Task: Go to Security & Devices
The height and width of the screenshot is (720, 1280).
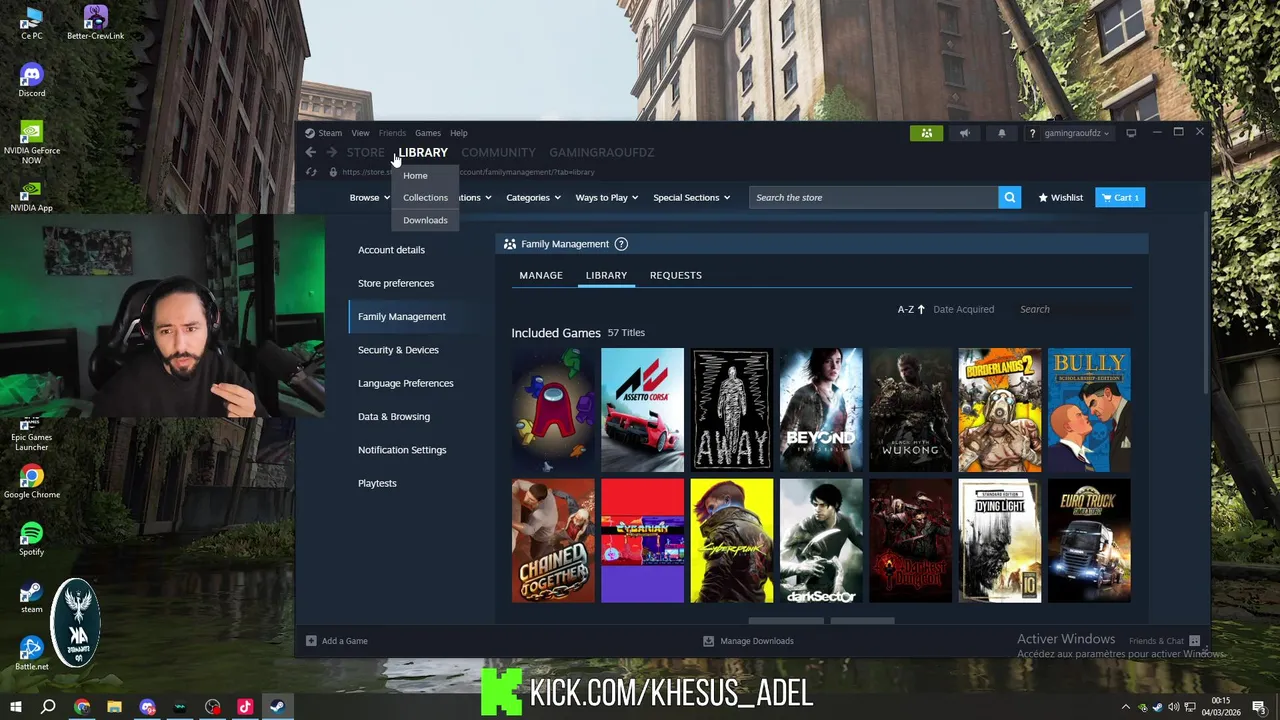Action: [x=398, y=350]
